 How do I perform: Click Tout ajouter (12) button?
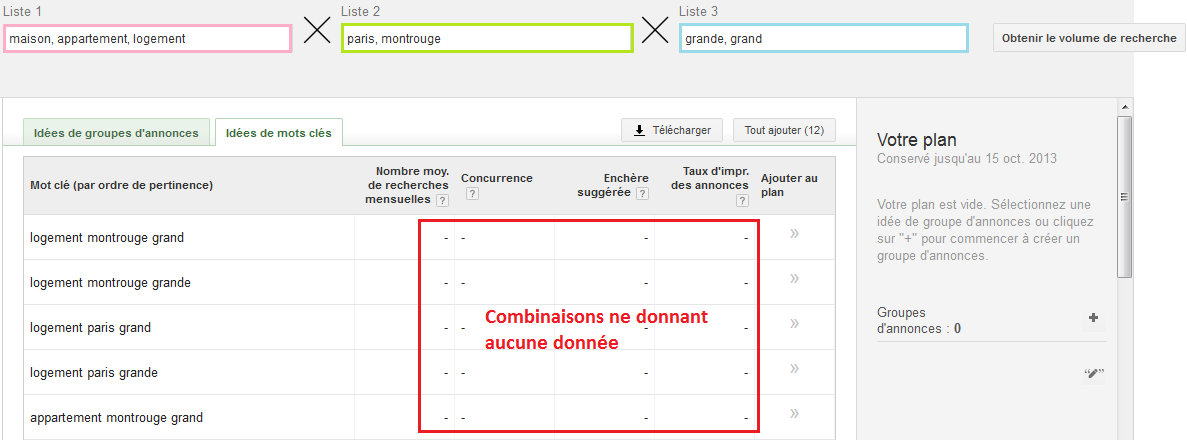(x=784, y=130)
